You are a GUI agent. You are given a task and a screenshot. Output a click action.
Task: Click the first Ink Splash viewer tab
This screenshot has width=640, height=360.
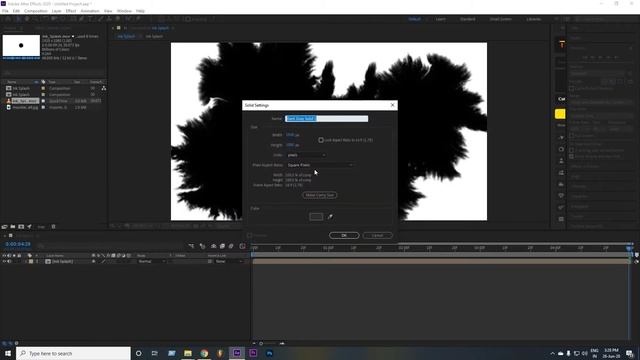point(126,36)
